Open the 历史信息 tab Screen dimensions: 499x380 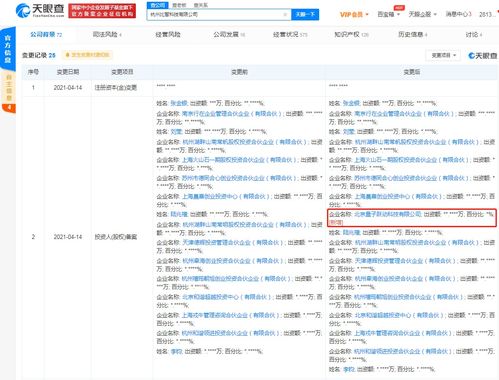[413, 34]
